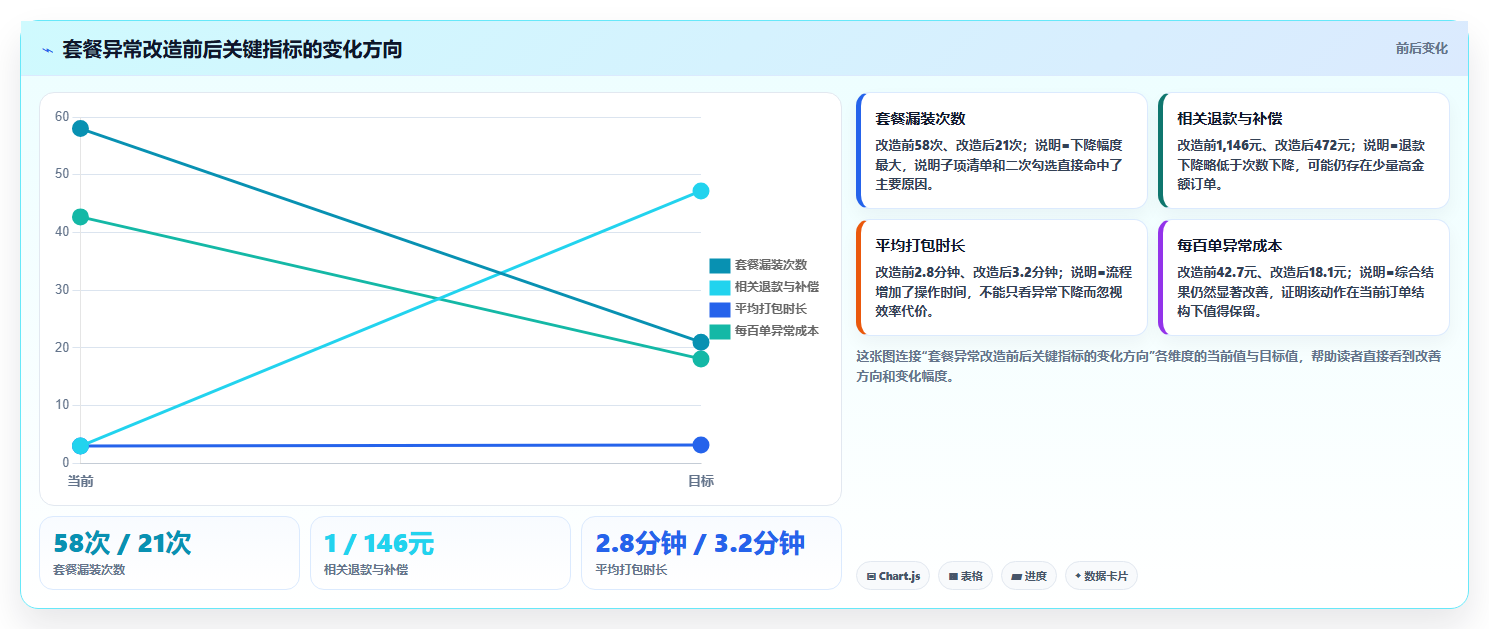Toggle 平均打包时长 legend color box
Image resolution: width=1489 pixels, height=629 pixels.
point(720,309)
